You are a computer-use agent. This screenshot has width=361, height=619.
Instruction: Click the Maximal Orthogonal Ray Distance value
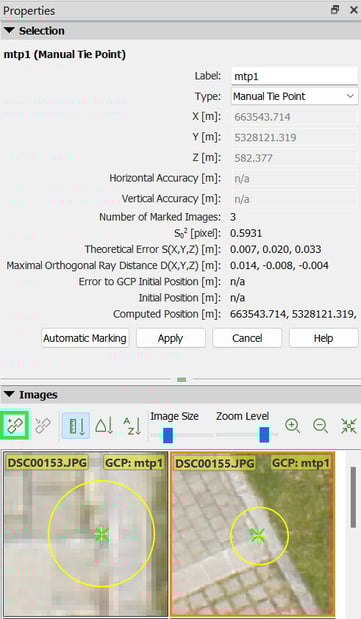(279, 265)
